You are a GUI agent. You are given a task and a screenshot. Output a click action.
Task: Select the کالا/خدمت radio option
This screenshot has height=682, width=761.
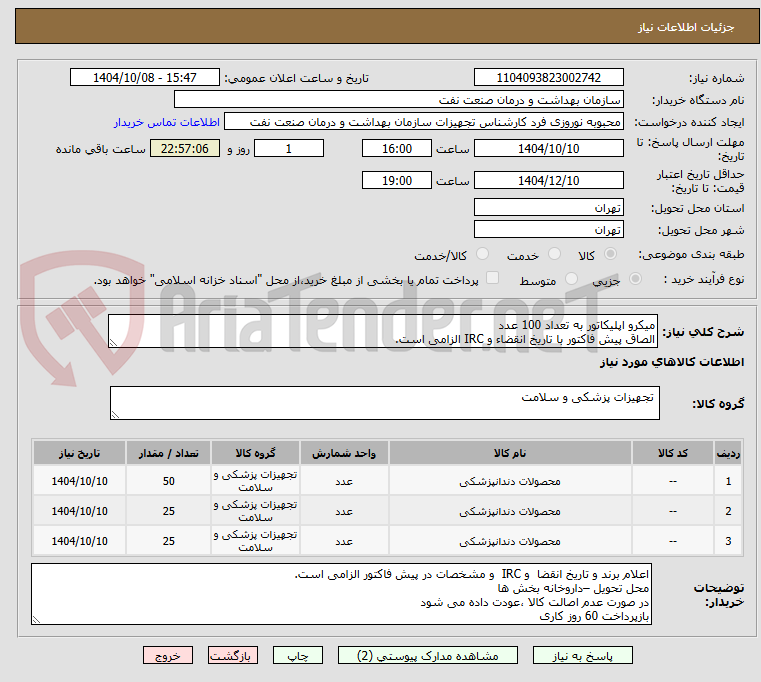[482, 254]
